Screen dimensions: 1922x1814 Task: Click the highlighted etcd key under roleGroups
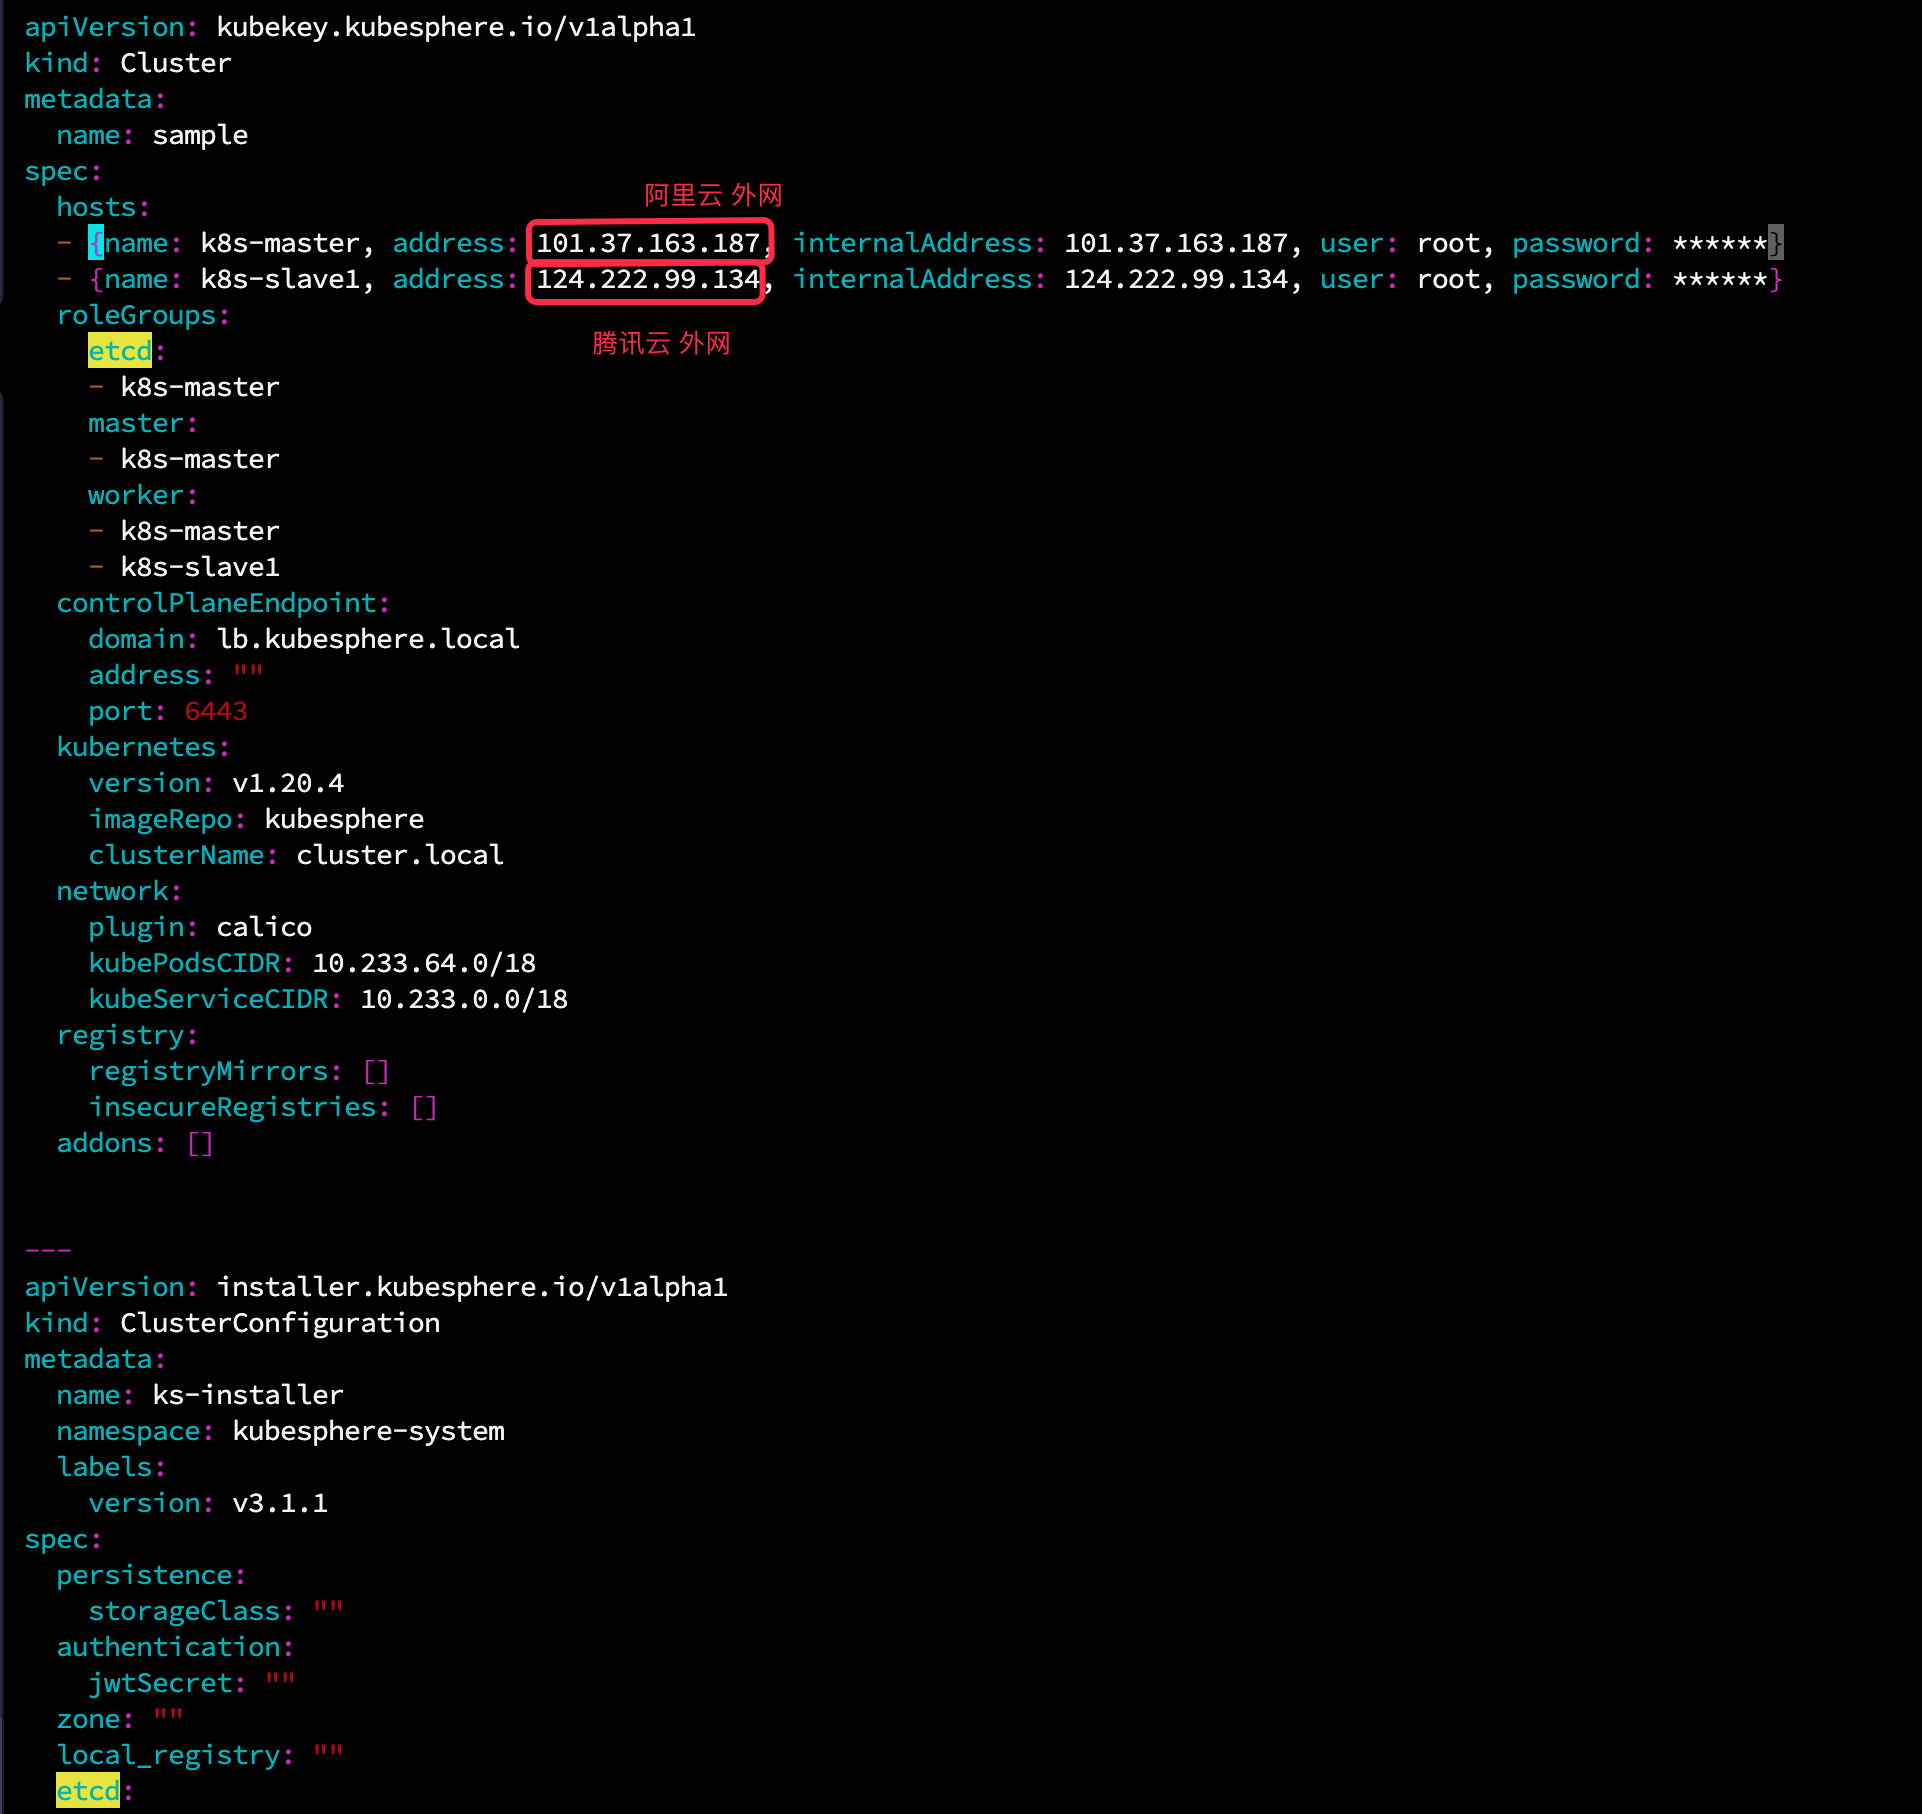(120, 351)
